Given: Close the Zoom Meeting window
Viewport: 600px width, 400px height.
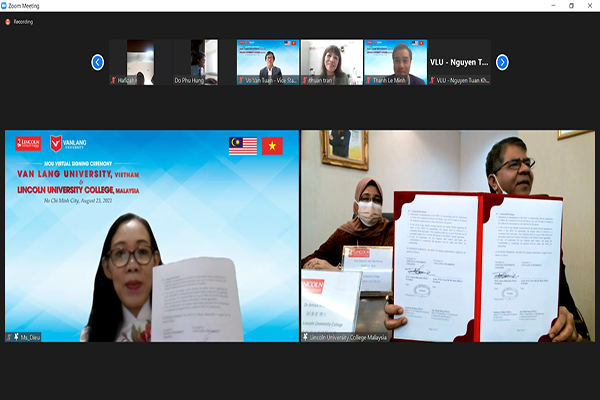Looking at the screenshot, I should tap(590, 6).
